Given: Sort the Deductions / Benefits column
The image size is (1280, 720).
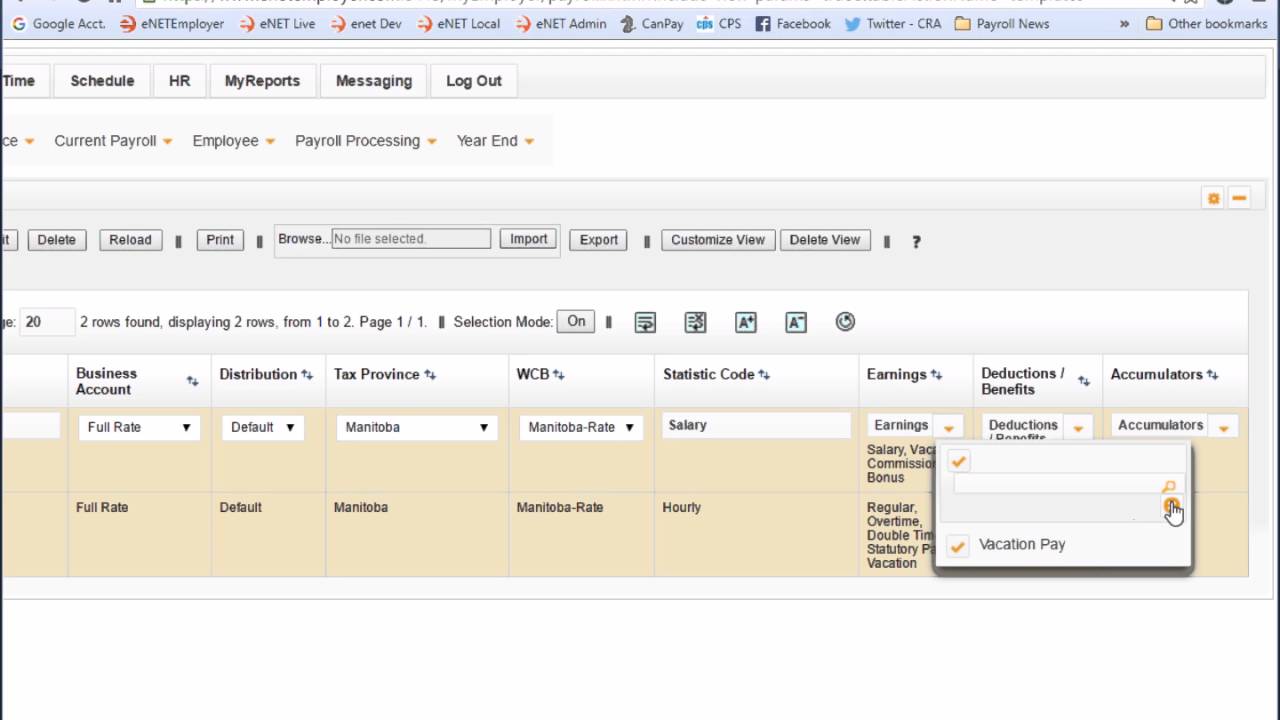Looking at the screenshot, I should [1084, 381].
